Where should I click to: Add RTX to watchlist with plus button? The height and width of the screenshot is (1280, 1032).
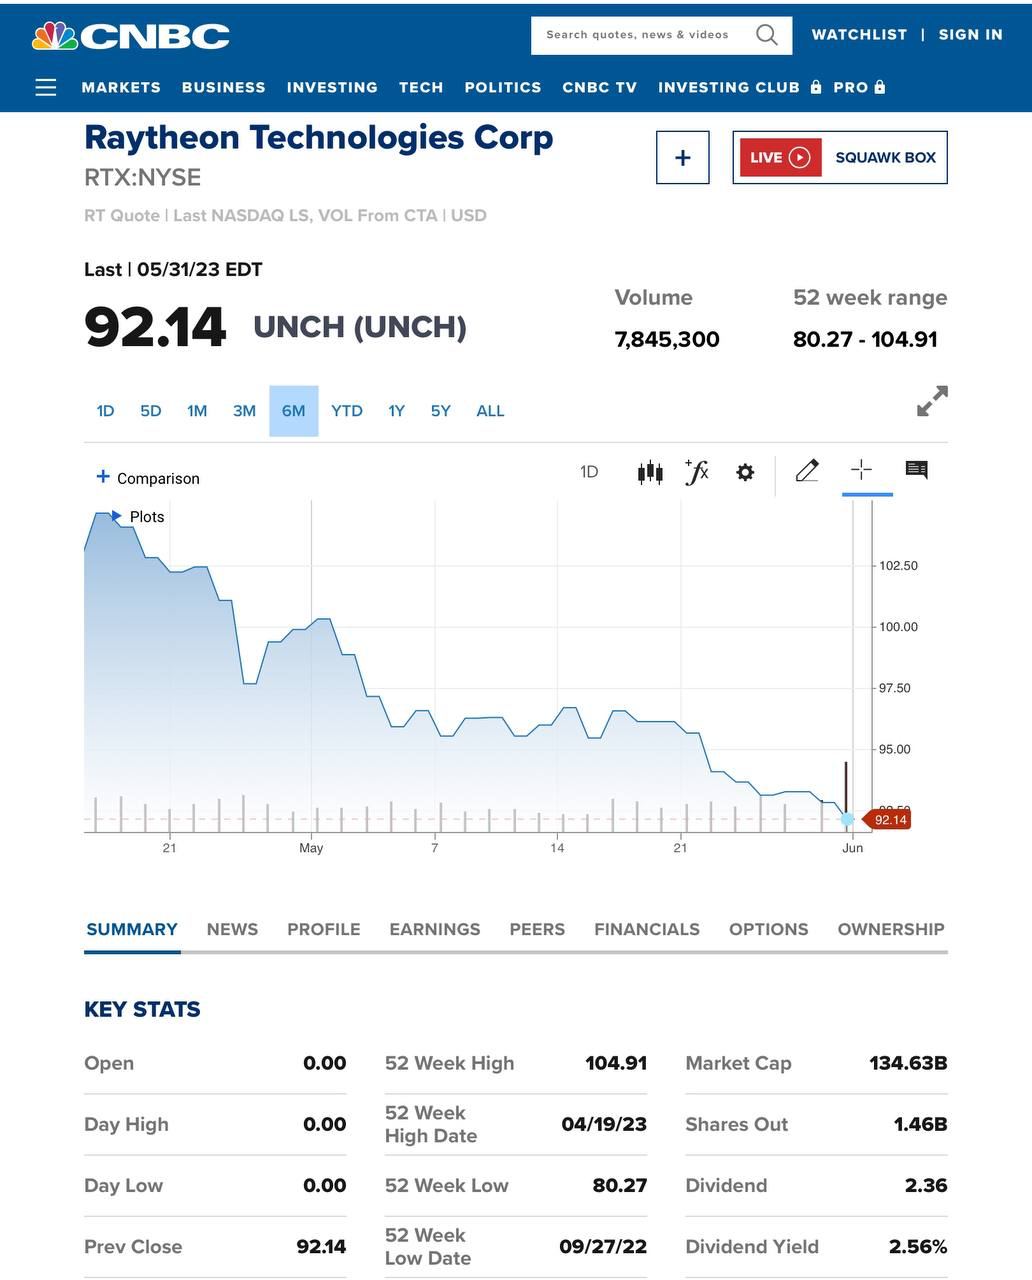tap(683, 157)
